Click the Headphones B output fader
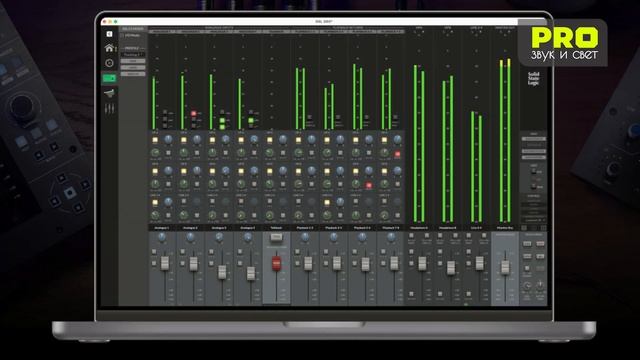This screenshot has width=640, height=360. pos(451,268)
